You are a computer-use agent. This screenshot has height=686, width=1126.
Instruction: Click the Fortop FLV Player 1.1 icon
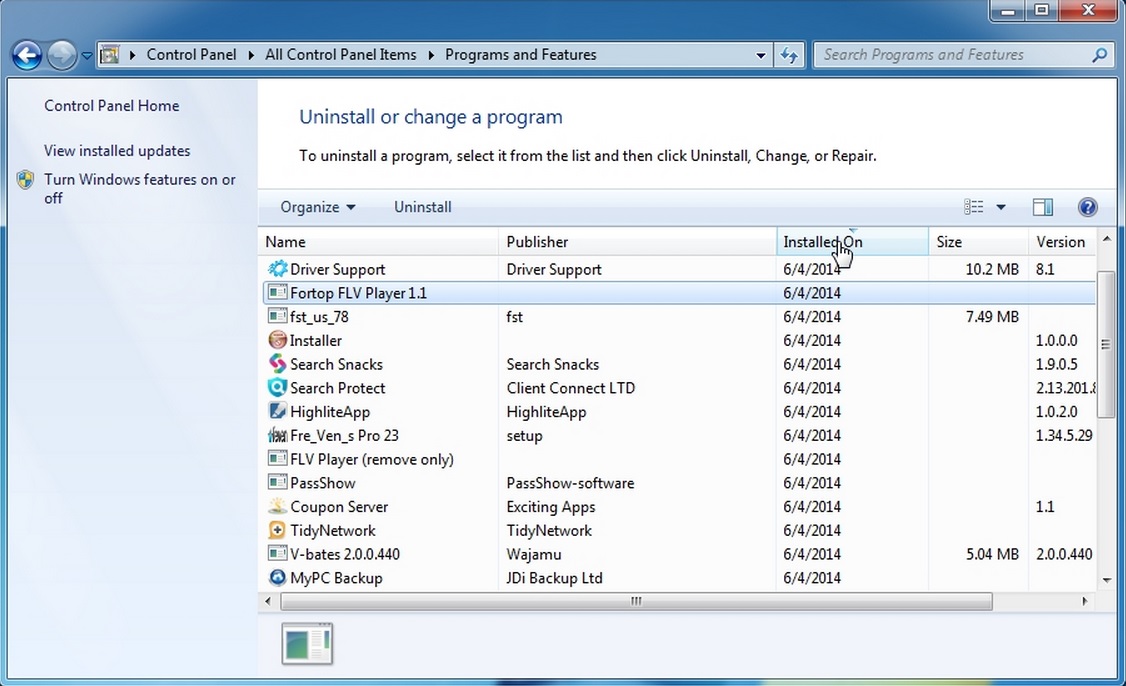tap(277, 293)
